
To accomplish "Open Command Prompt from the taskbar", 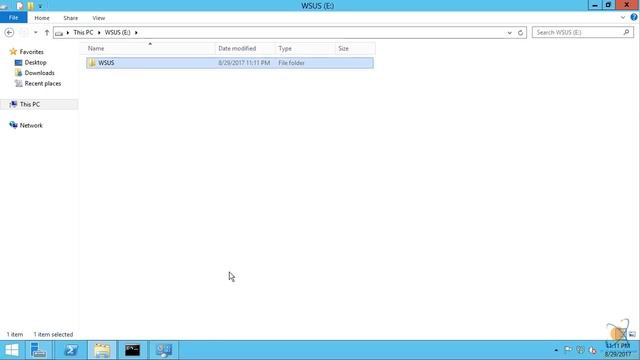I will point(133,350).
